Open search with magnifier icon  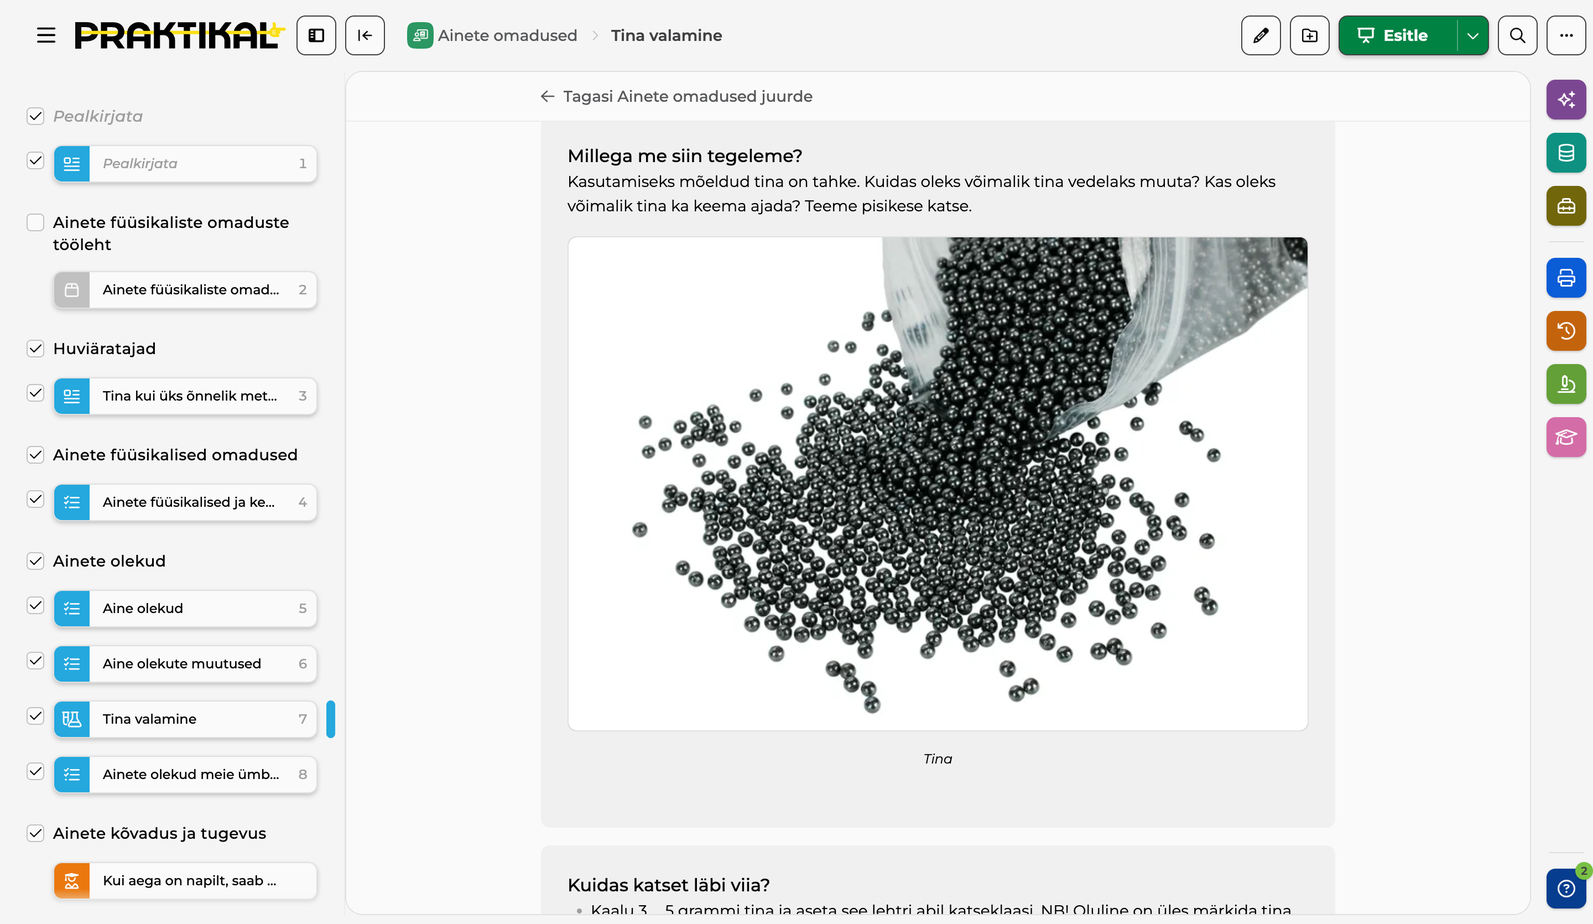tap(1517, 36)
